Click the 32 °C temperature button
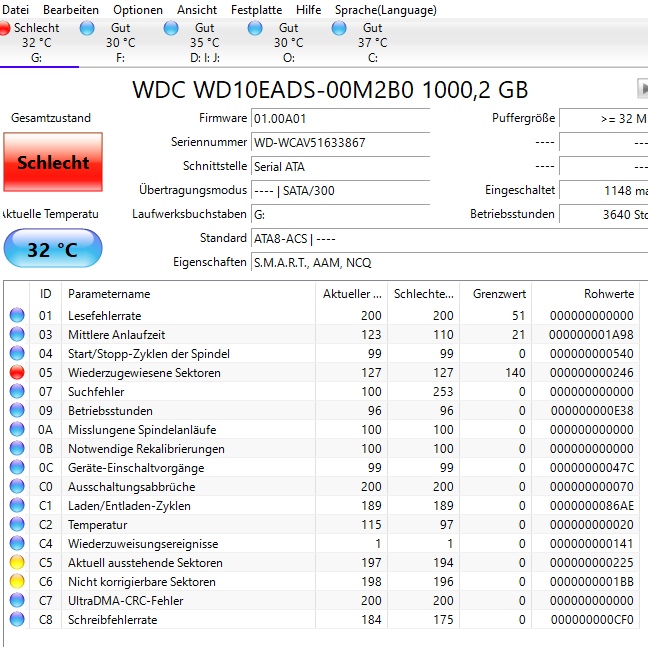 pyautogui.click(x=53, y=249)
